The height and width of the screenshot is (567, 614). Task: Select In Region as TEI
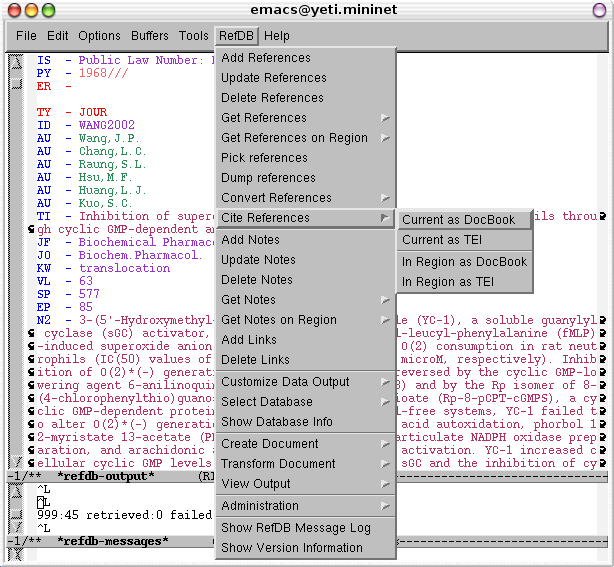(x=448, y=282)
